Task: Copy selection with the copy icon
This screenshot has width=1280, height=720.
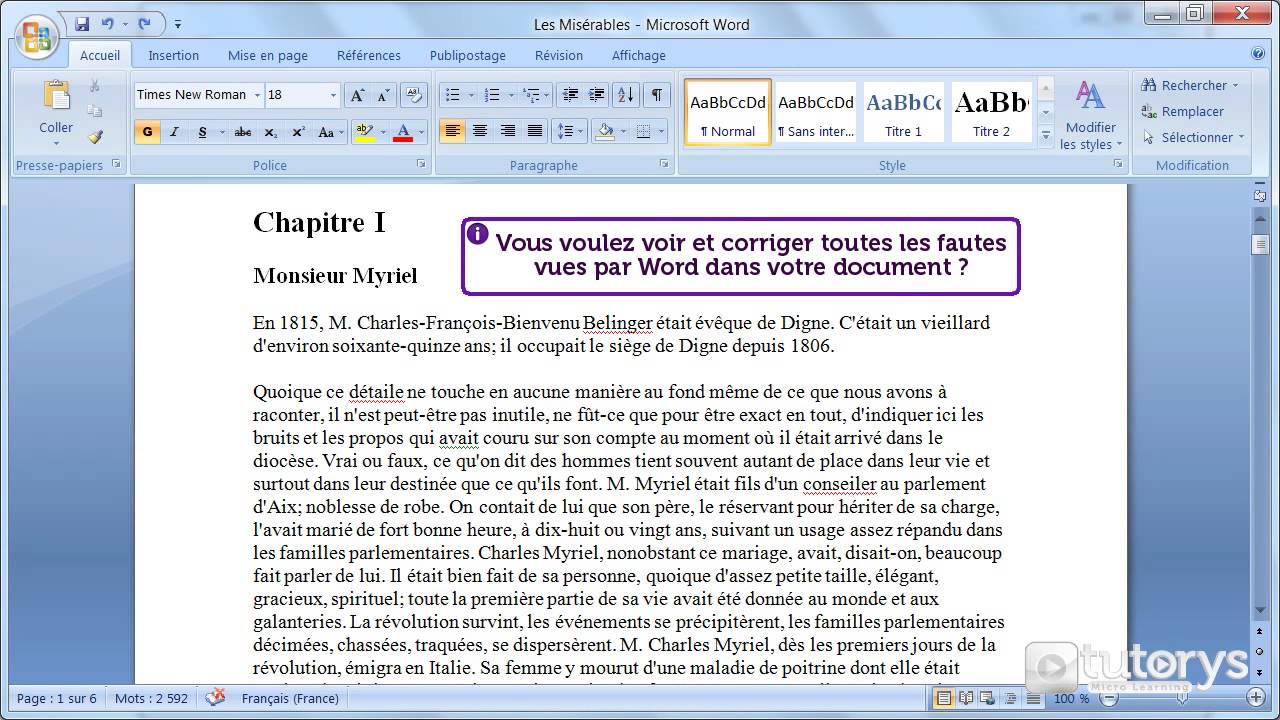Action: coord(95,111)
